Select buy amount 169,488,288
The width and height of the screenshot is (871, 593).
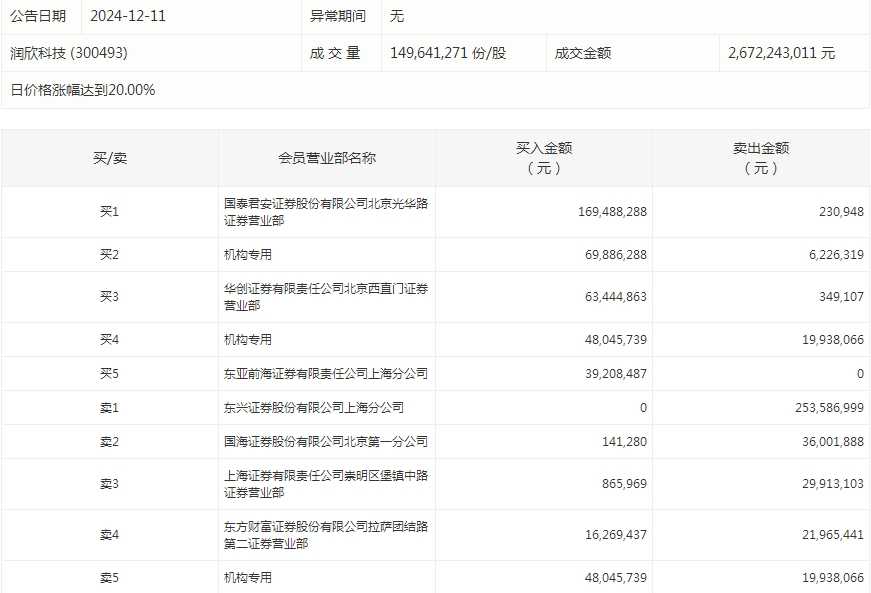[x=612, y=212]
